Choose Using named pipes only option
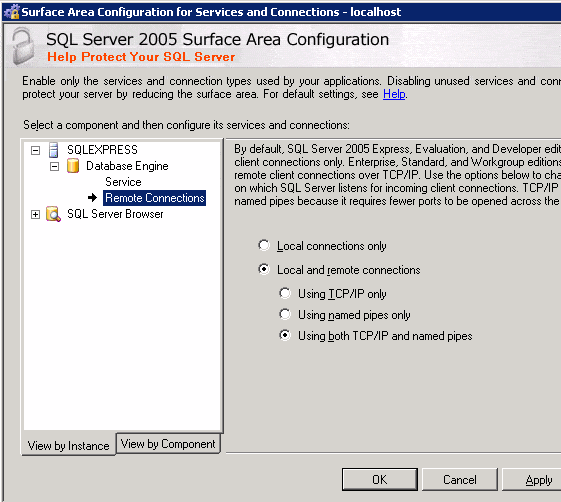561x502 pixels. (285, 314)
